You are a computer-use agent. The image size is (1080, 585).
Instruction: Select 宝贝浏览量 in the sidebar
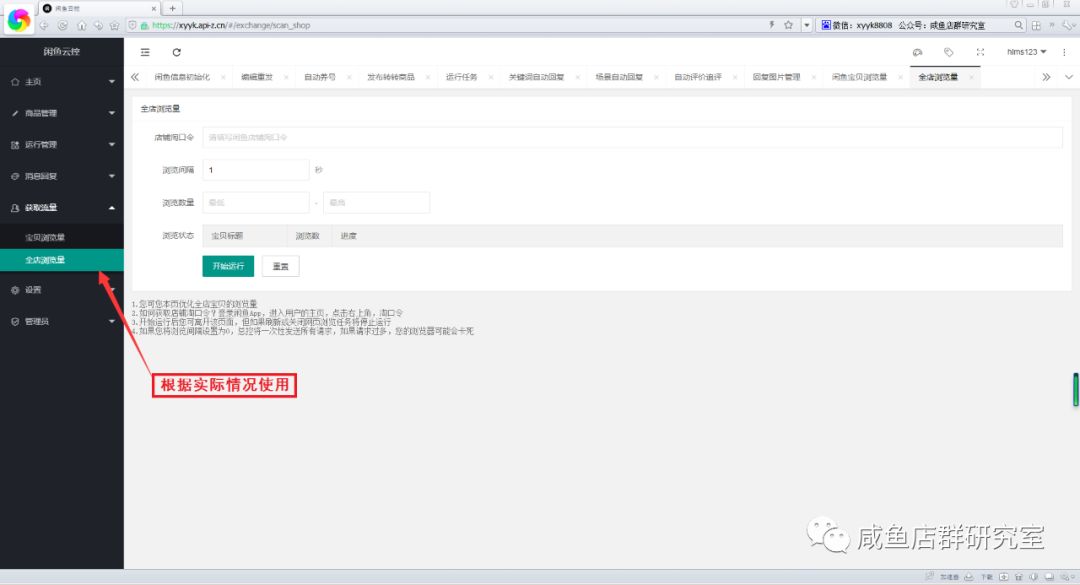pos(46,238)
